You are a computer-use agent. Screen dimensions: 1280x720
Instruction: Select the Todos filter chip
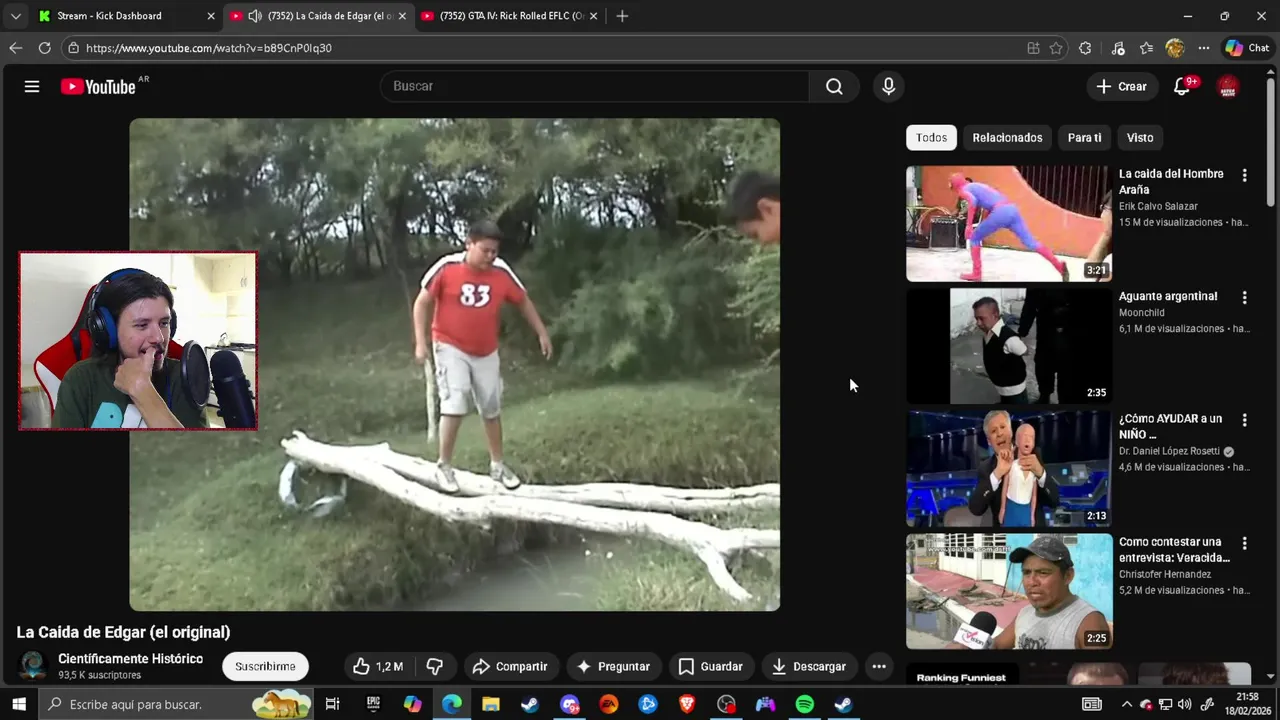[x=931, y=138]
